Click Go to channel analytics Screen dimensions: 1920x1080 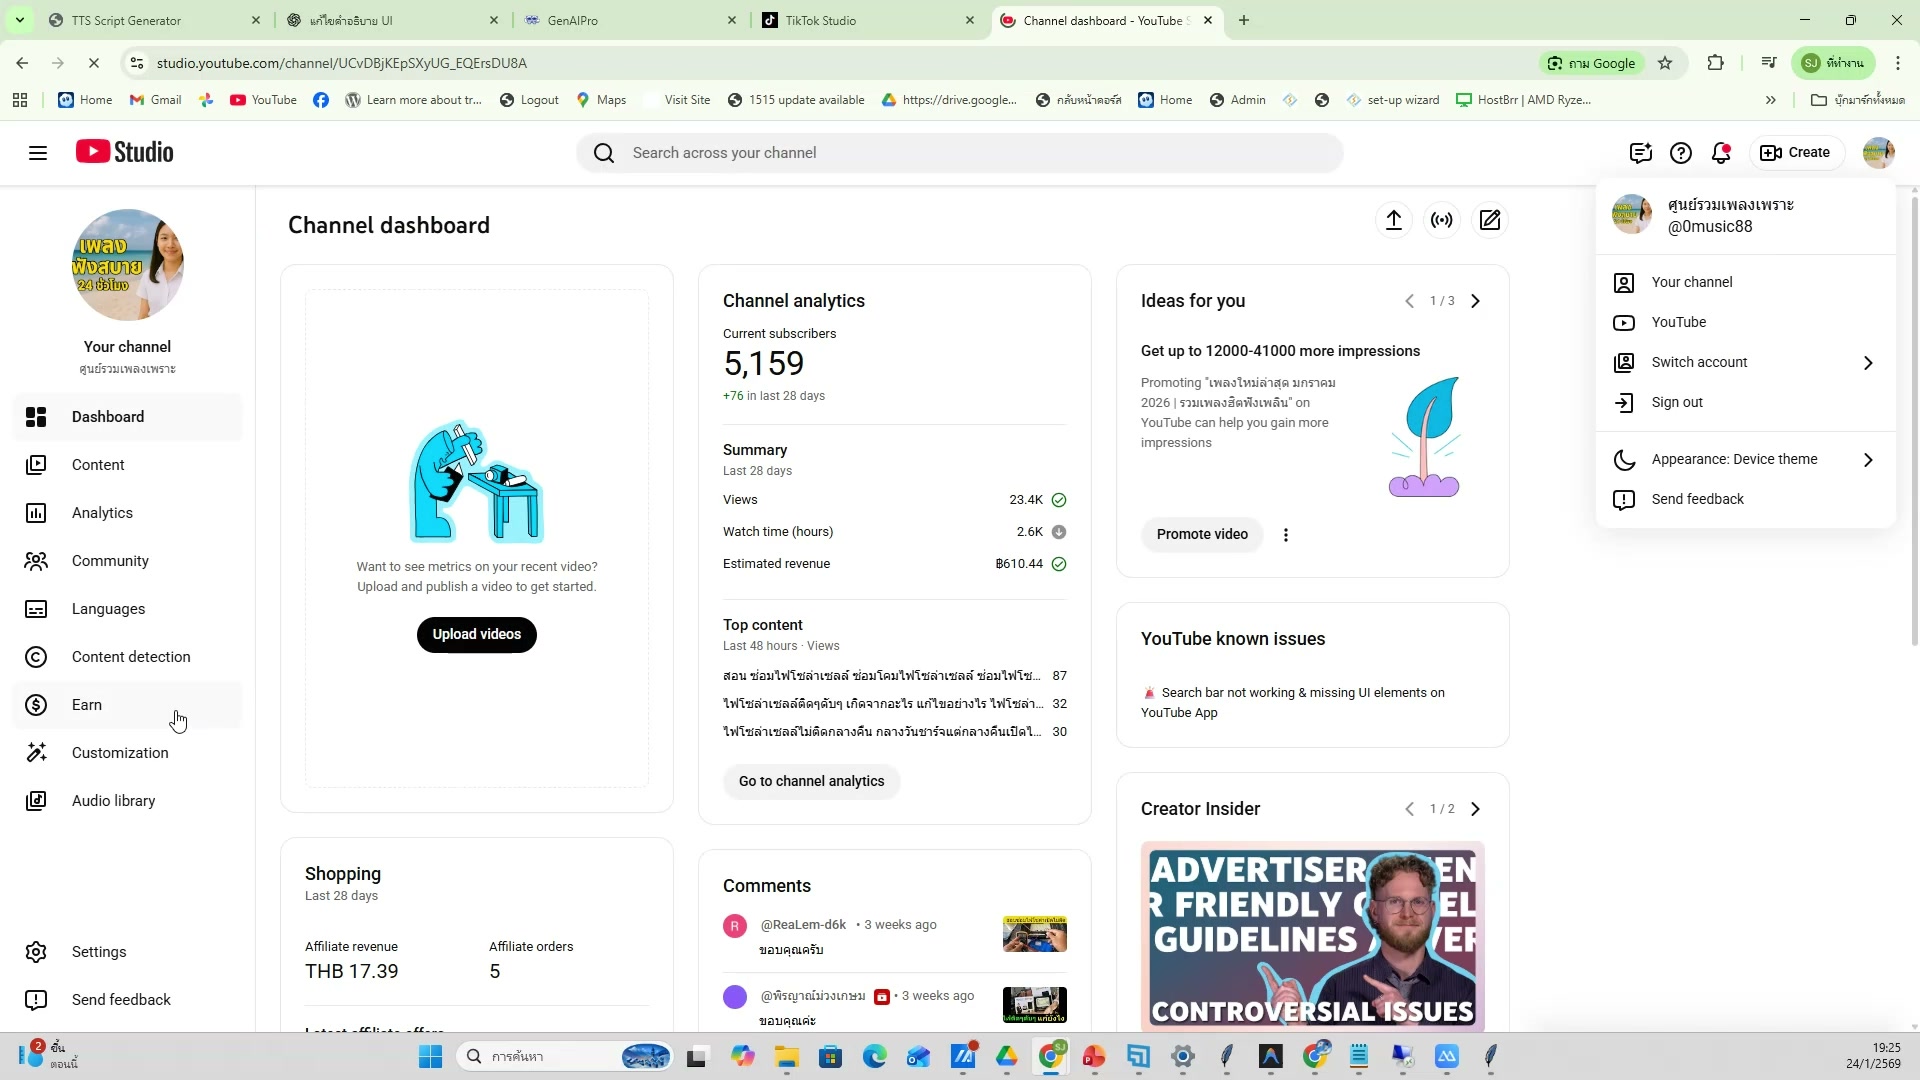click(811, 781)
